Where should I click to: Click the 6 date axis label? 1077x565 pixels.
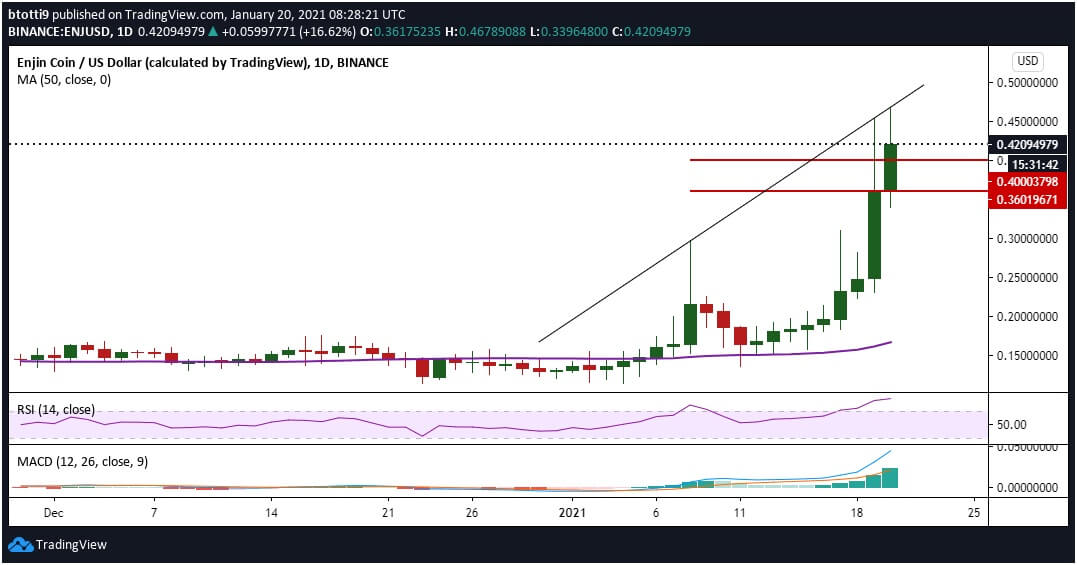click(656, 512)
